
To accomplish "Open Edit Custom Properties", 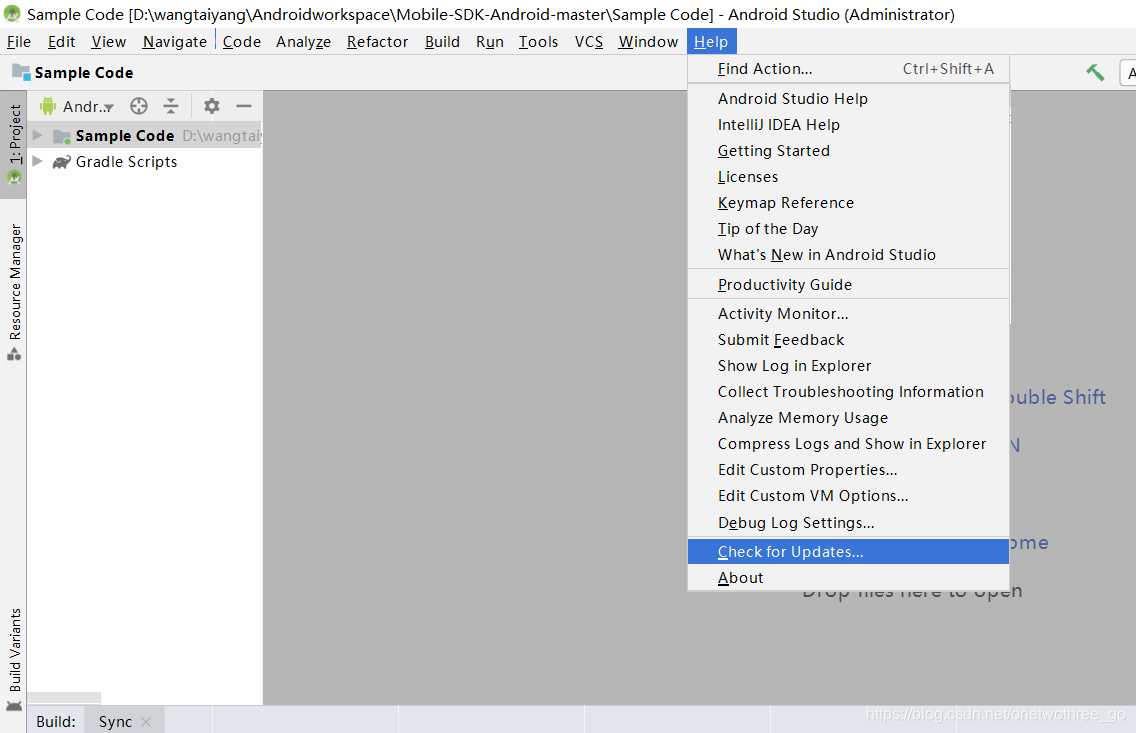I will point(848,470).
